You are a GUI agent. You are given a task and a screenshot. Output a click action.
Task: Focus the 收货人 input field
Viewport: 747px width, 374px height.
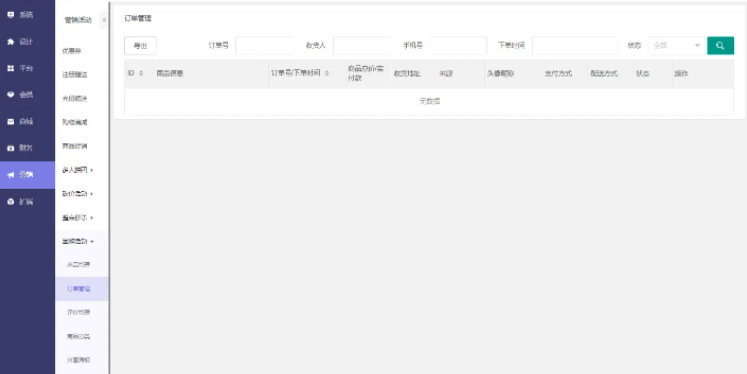click(x=362, y=46)
